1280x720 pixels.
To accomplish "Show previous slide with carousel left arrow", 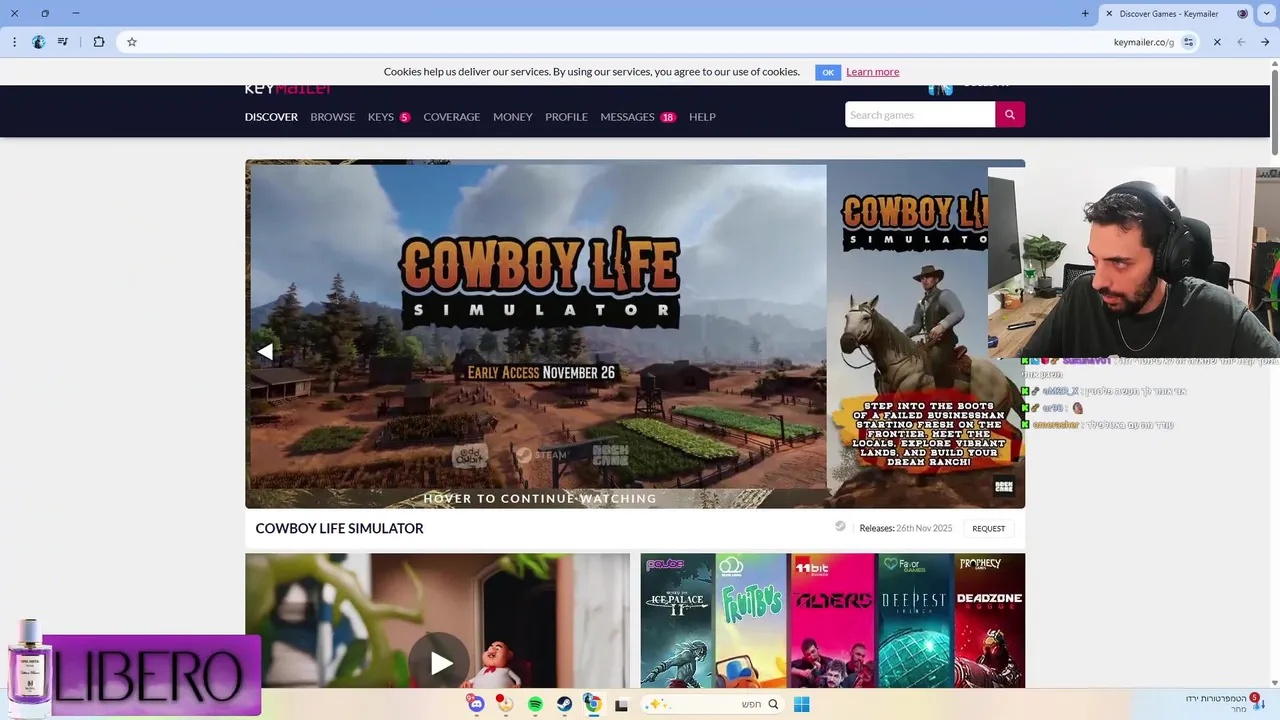I will (x=265, y=351).
